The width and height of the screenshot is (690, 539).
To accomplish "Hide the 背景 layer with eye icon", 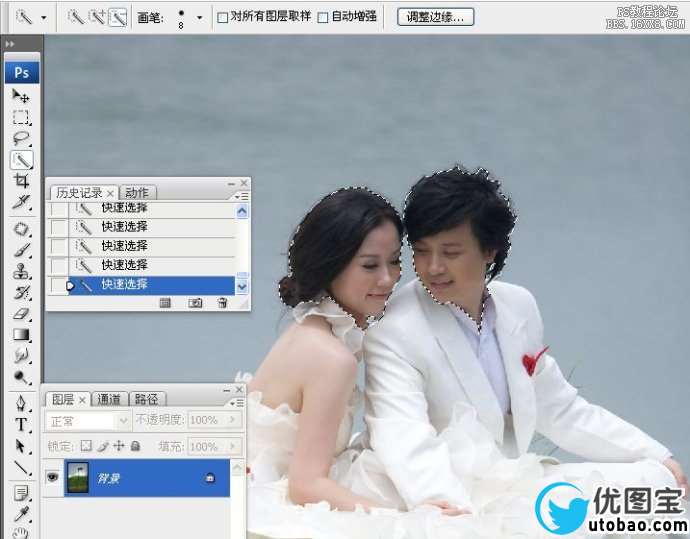I will [x=53, y=478].
